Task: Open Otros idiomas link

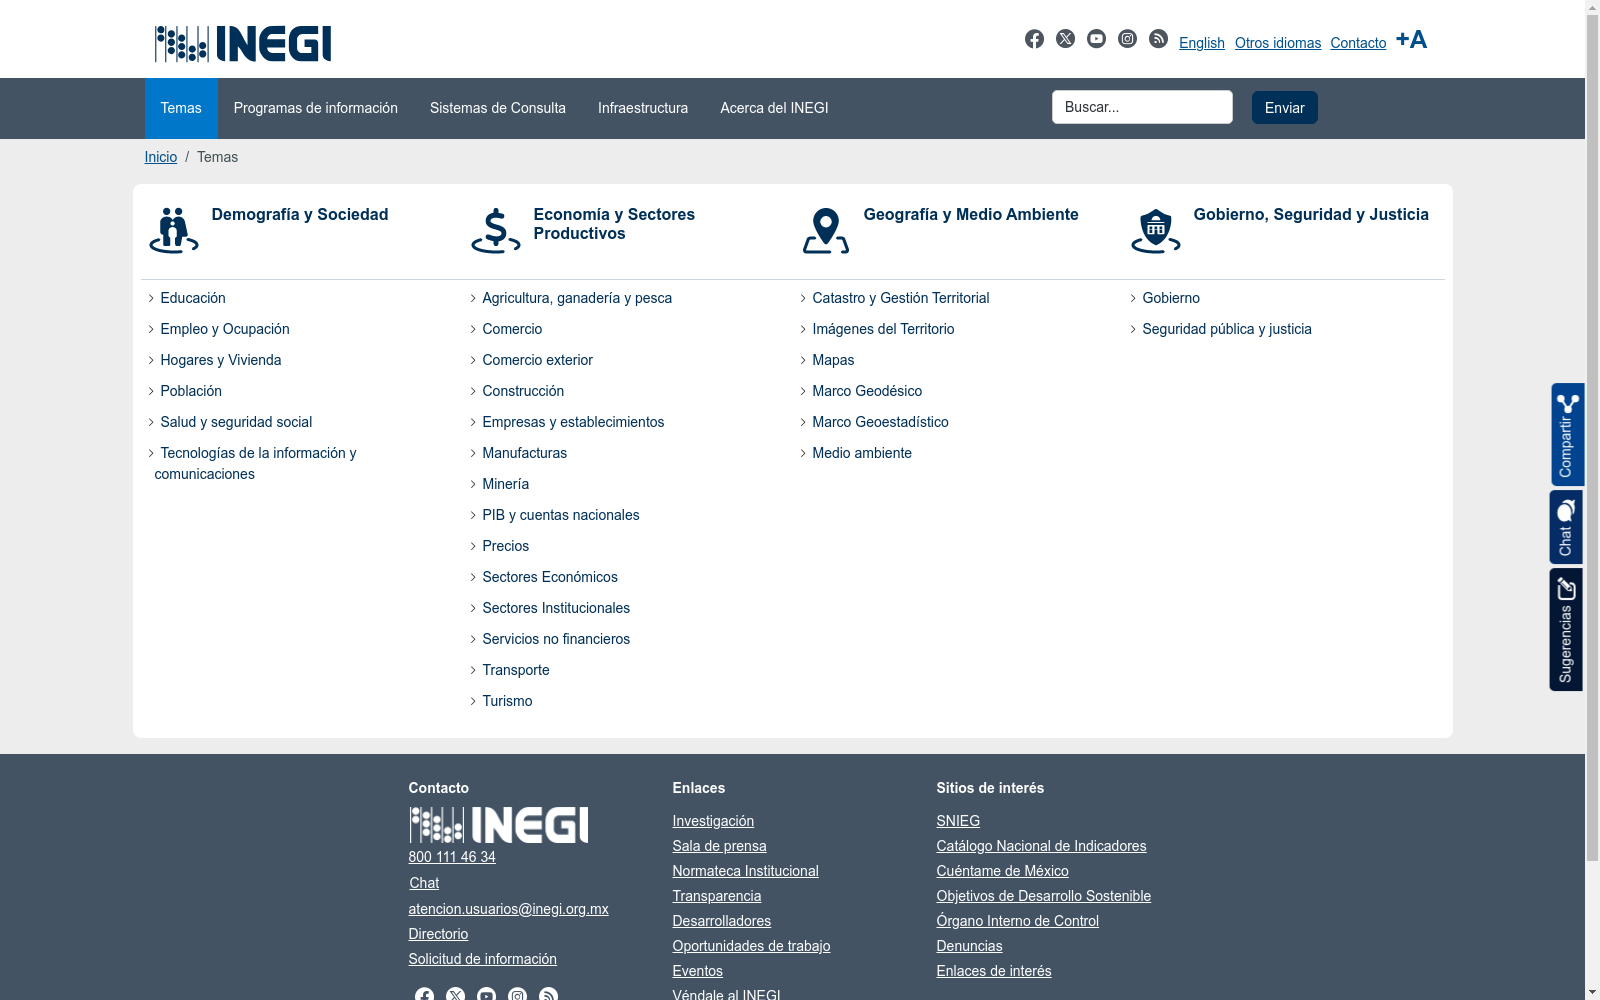Action: pos(1278,43)
